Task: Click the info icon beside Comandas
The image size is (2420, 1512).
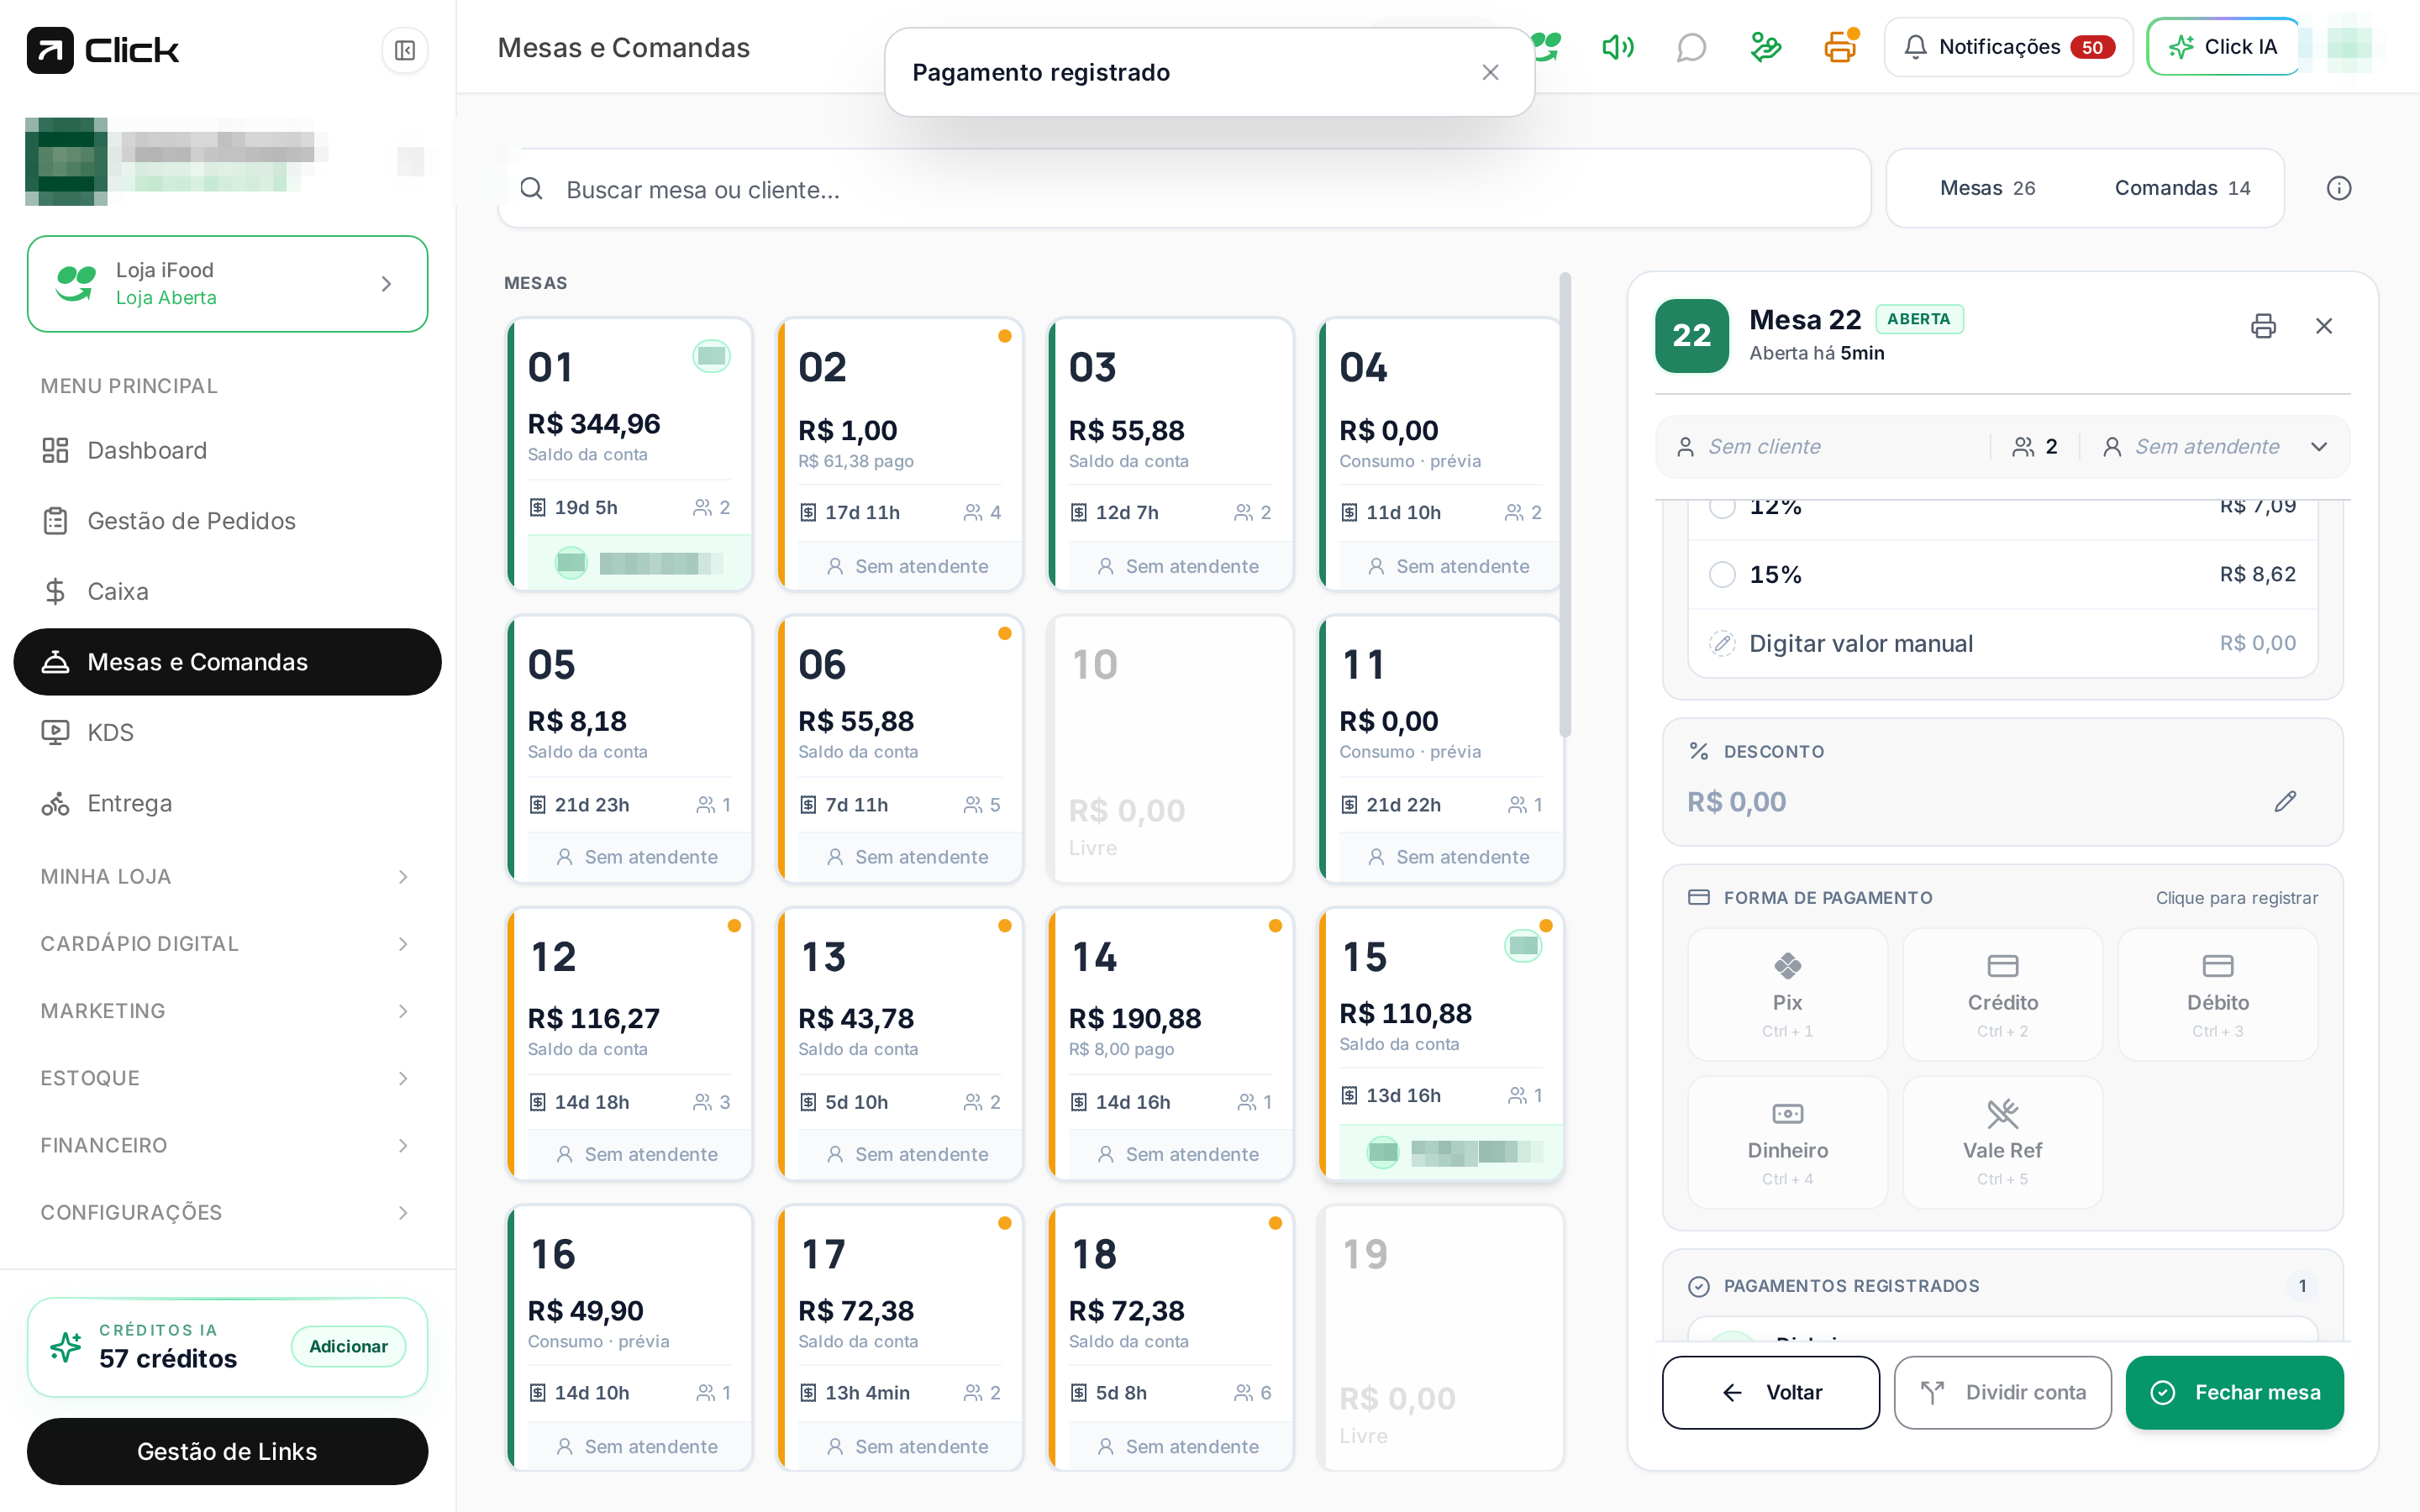Action: click(2339, 188)
